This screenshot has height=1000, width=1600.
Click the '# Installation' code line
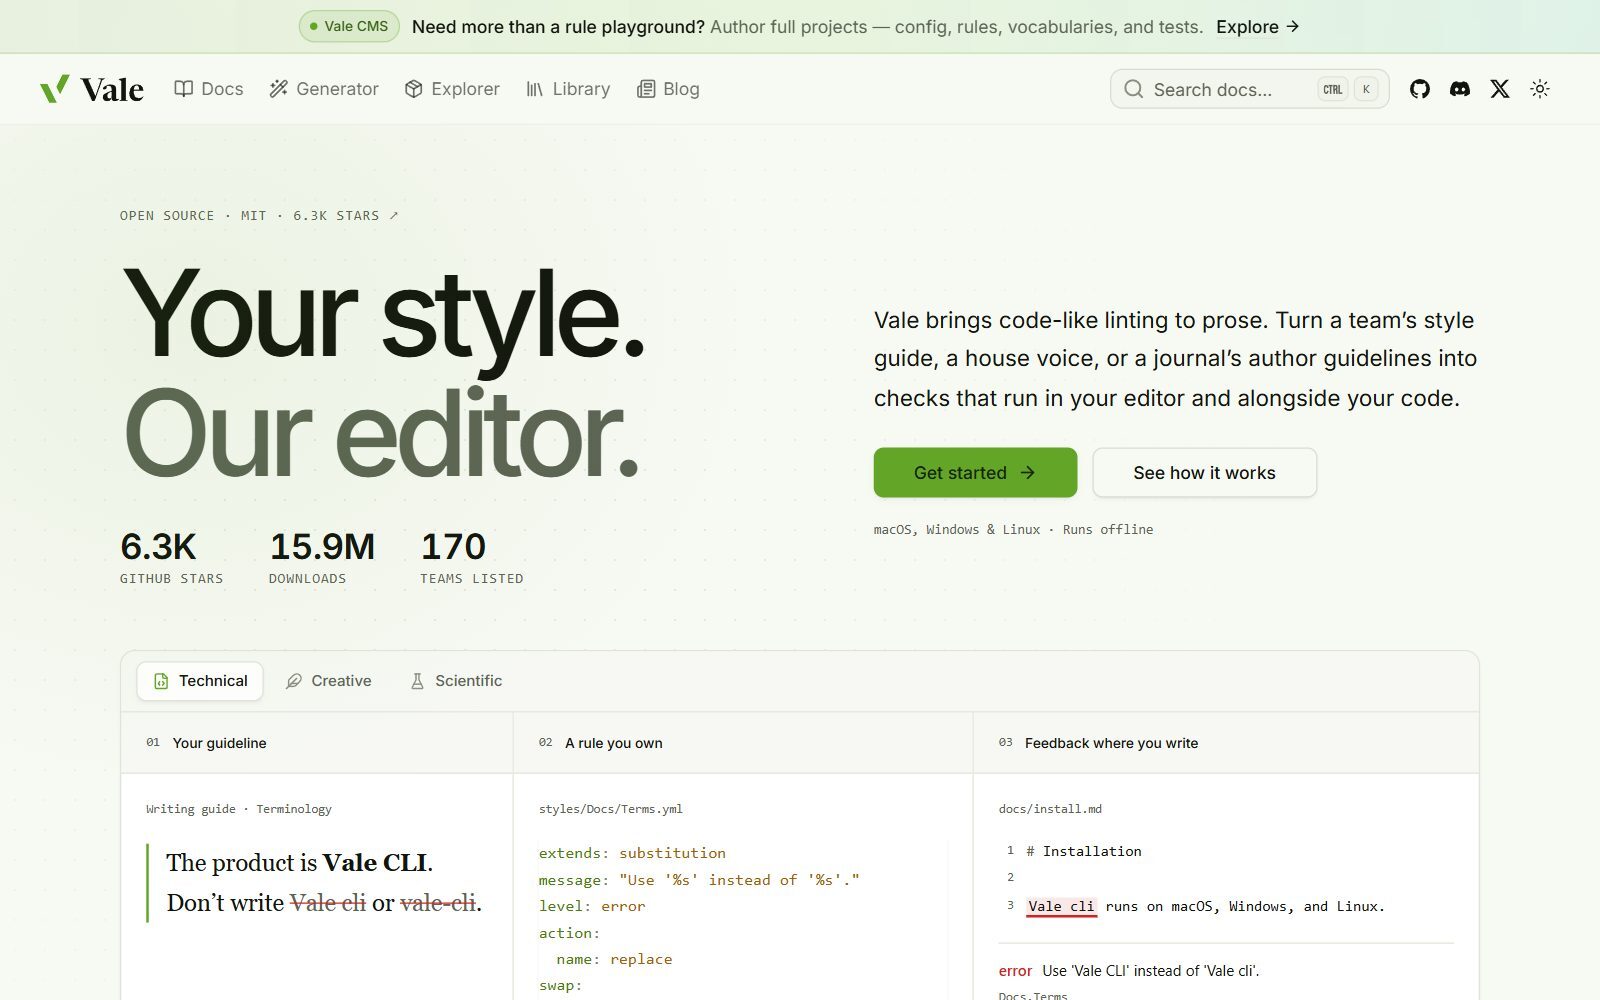click(1084, 851)
